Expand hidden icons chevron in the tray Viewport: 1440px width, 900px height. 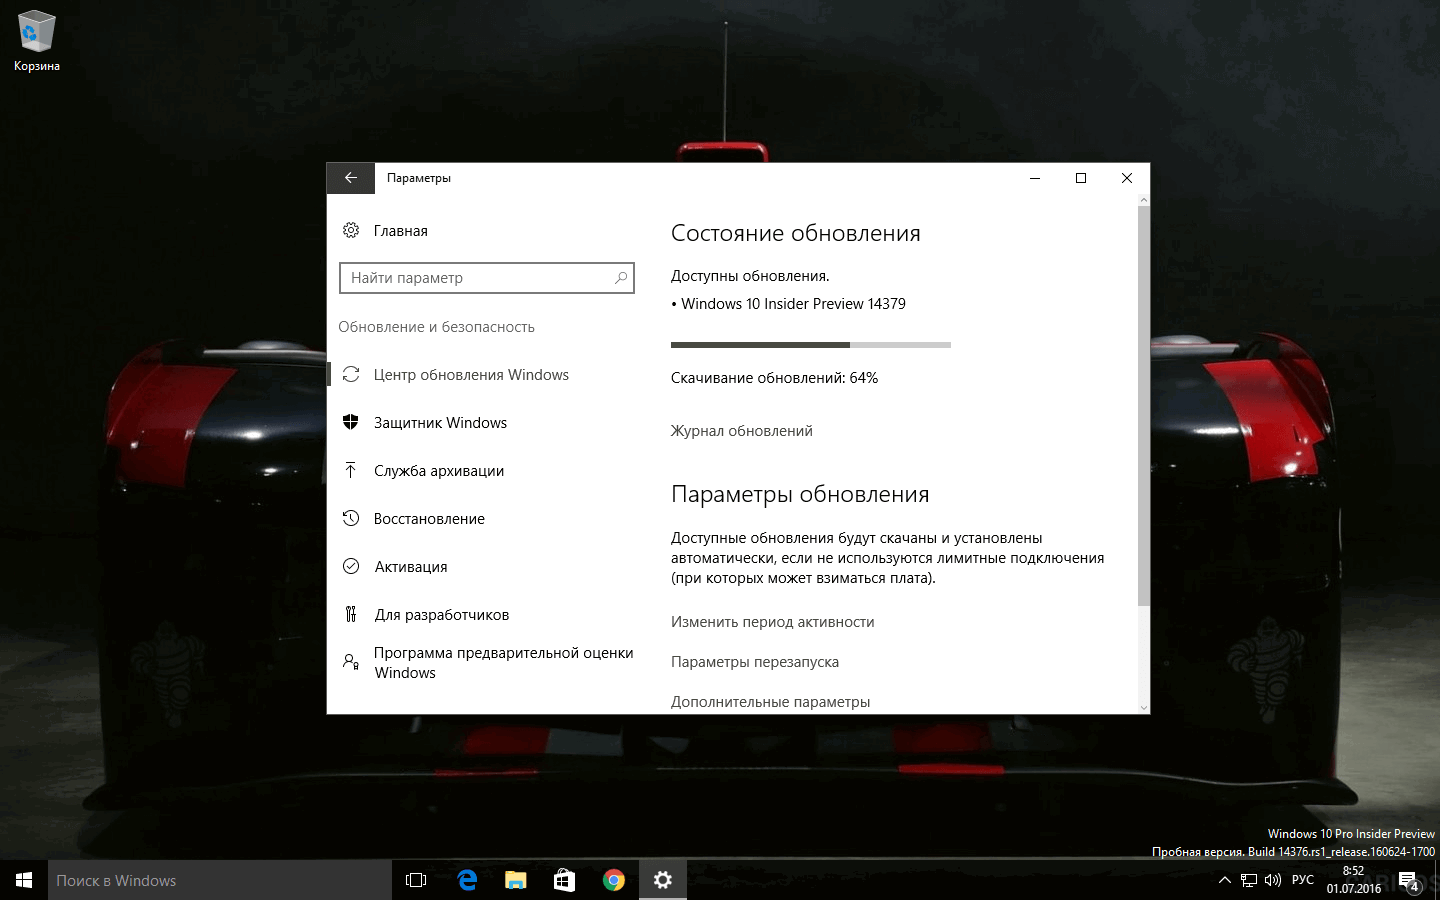tap(1224, 880)
